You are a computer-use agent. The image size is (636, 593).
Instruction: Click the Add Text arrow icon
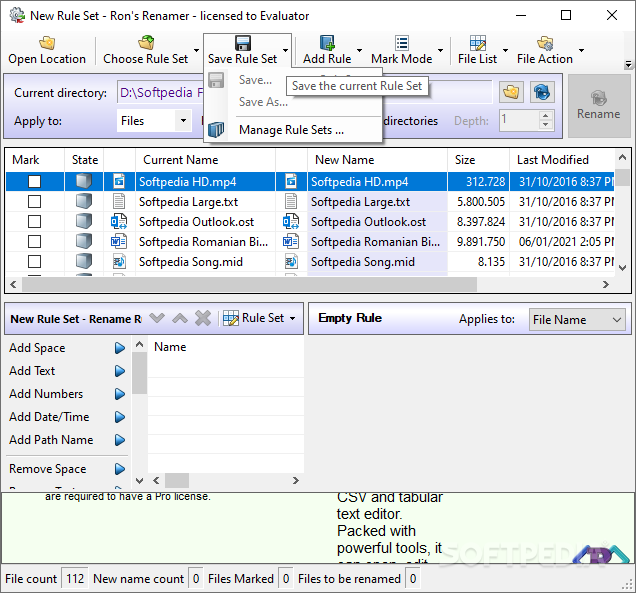[120, 371]
